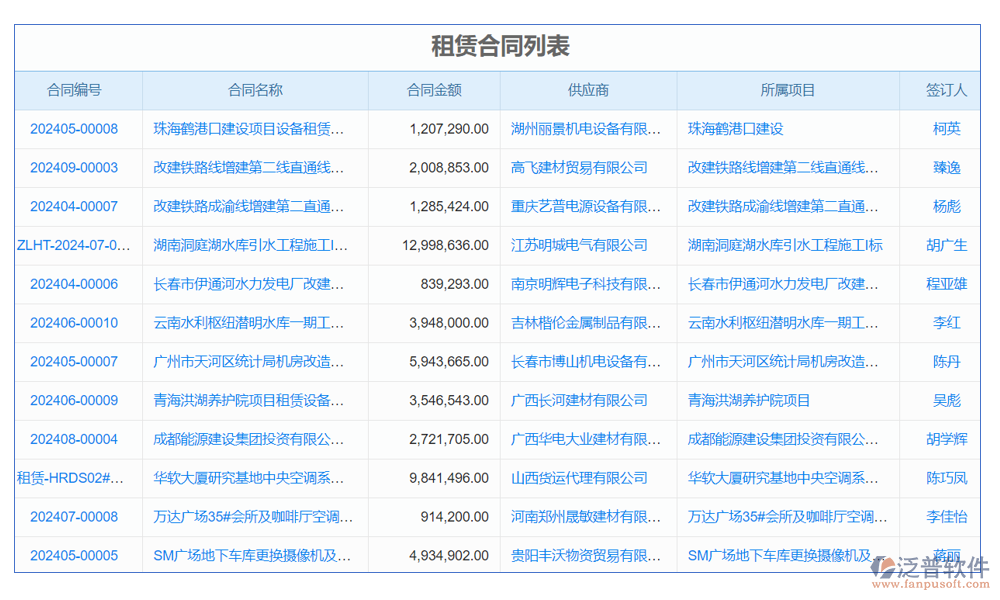The height and width of the screenshot is (600, 1000).
Task: Select supplier 湖州丽景机电设备有限…
Action: pos(586,129)
